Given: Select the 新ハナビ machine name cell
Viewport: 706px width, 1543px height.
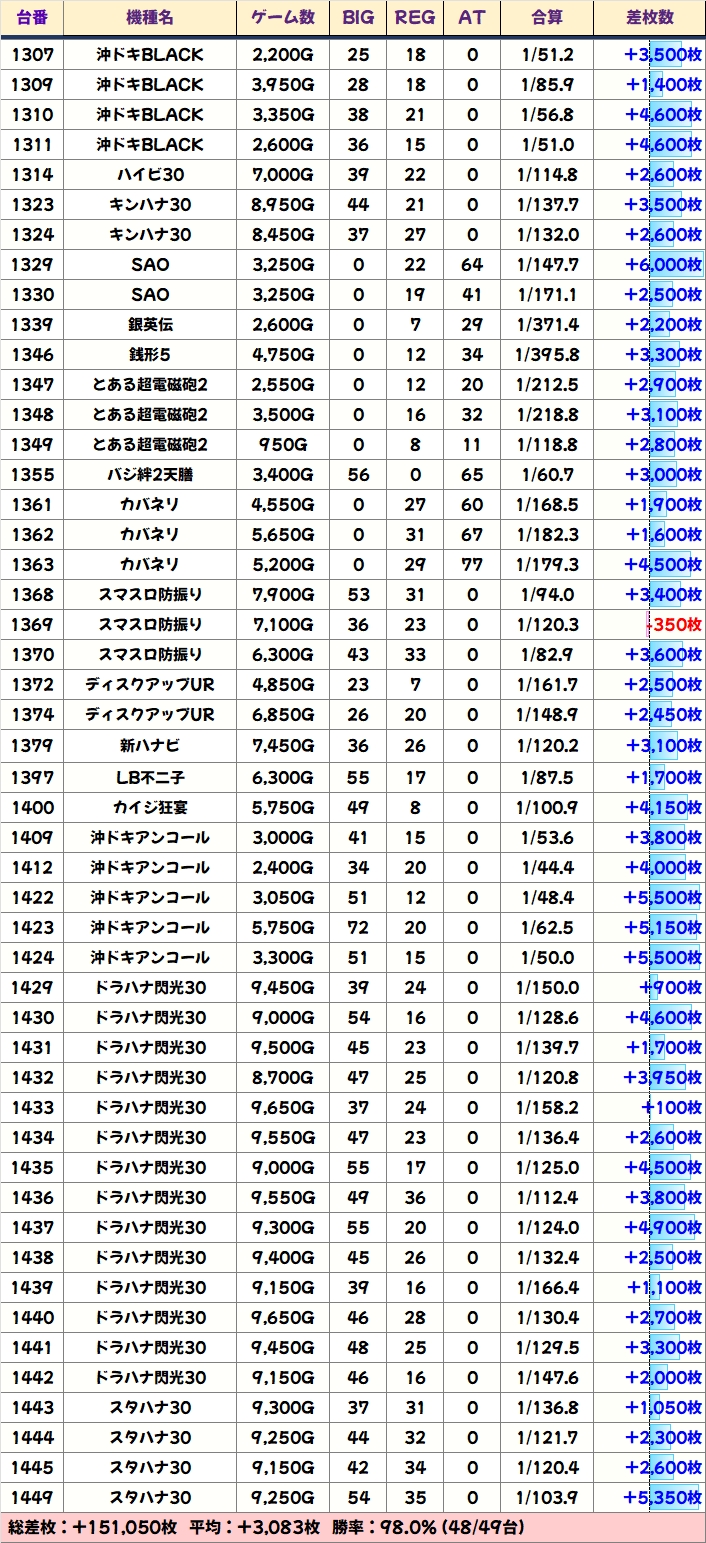Looking at the screenshot, I should point(150,745).
